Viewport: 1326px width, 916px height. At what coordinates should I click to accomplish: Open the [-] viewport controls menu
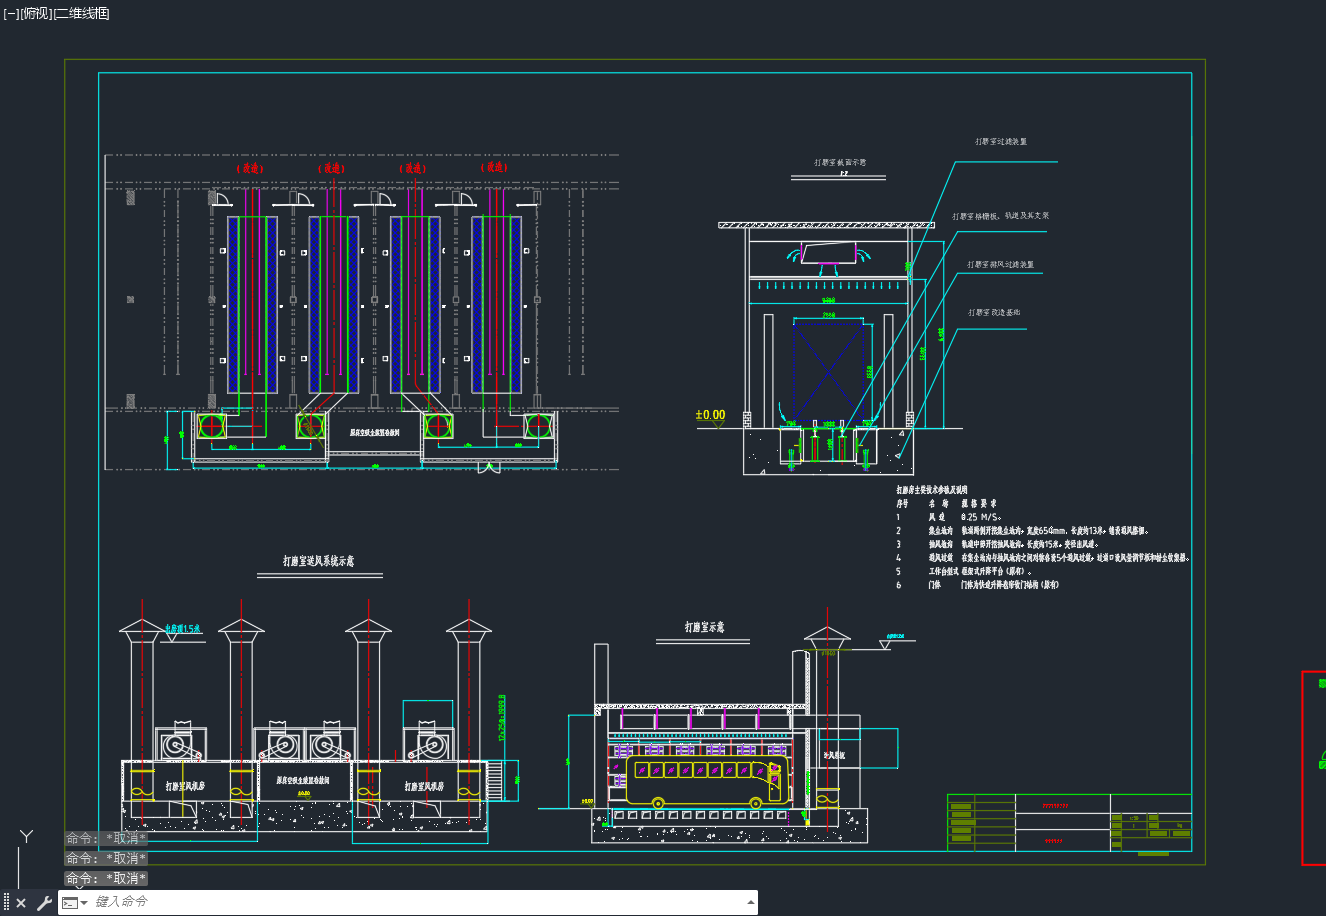point(11,13)
